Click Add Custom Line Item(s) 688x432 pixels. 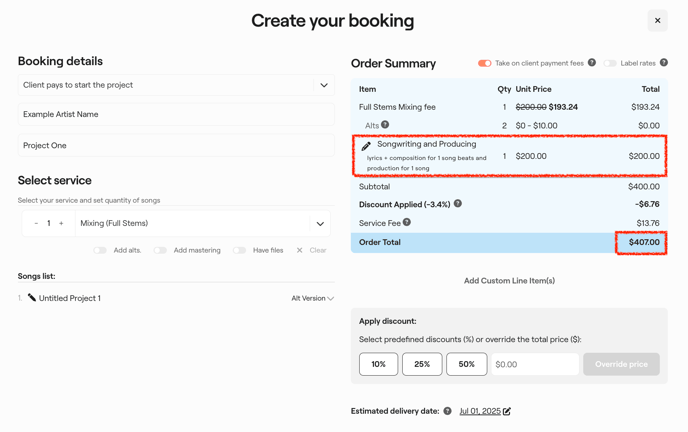tap(509, 281)
